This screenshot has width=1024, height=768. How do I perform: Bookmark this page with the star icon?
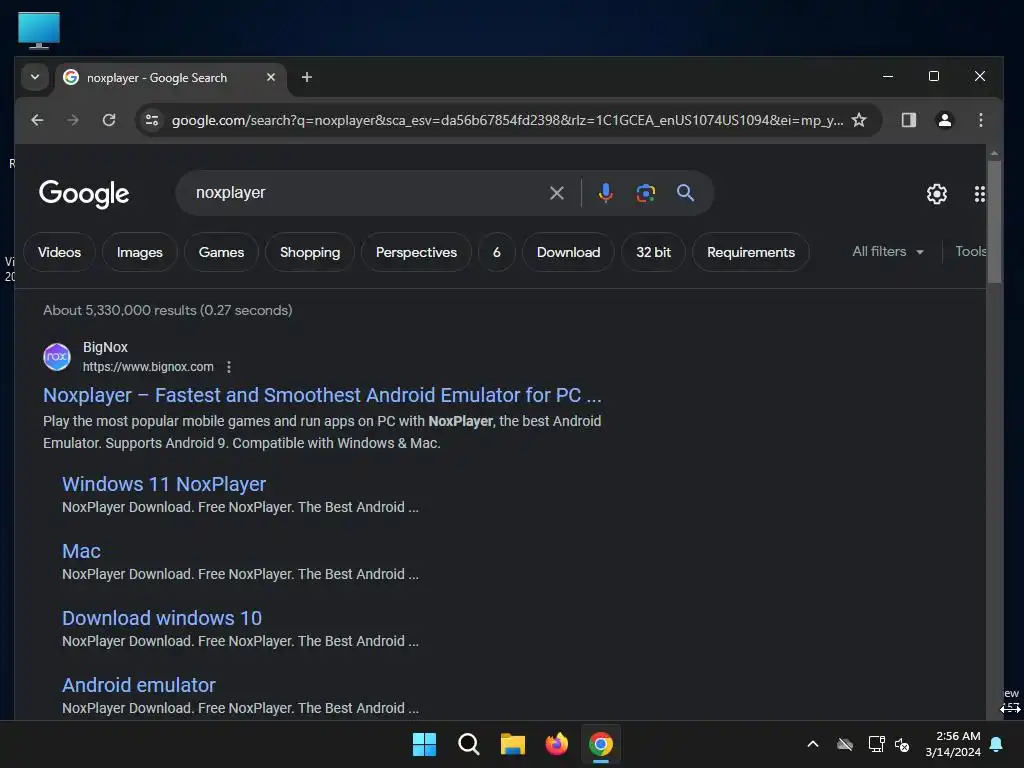859,120
